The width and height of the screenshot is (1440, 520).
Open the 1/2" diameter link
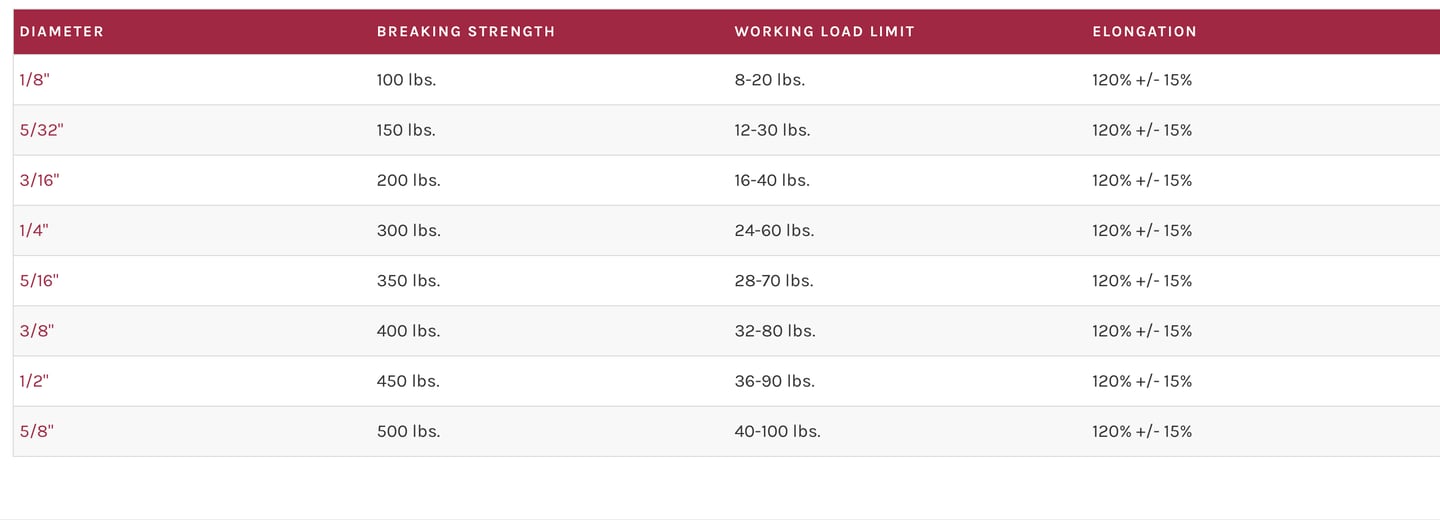pyautogui.click(x=34, y=381)
